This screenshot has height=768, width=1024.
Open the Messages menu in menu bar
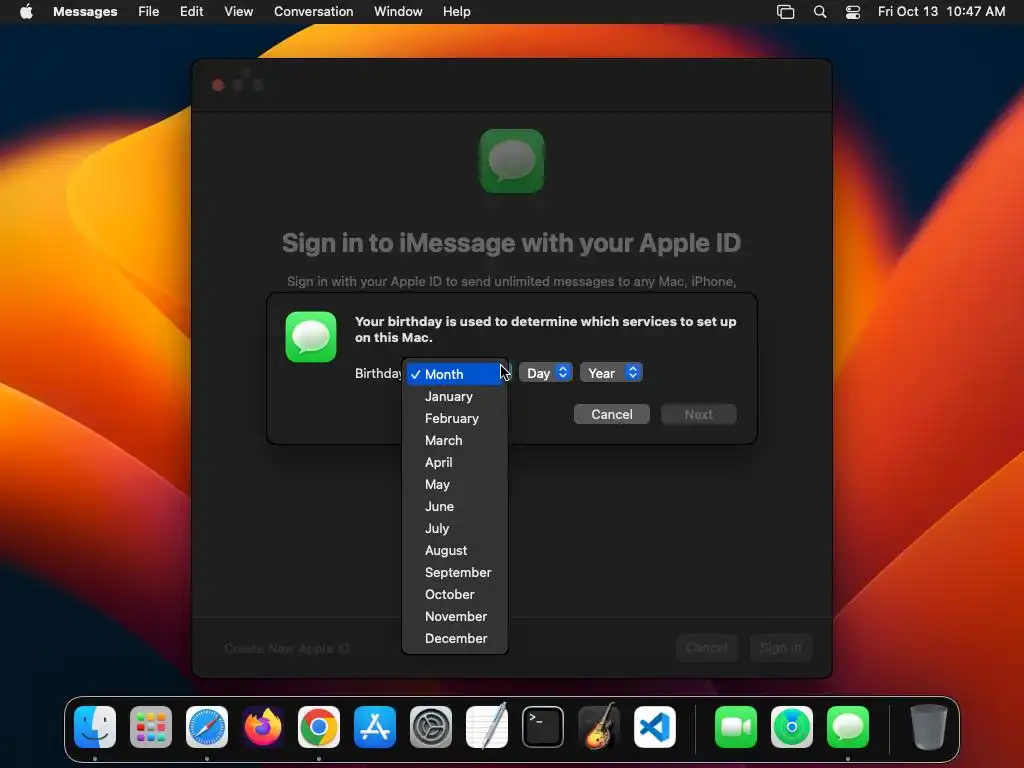click(x=85, y=12)
